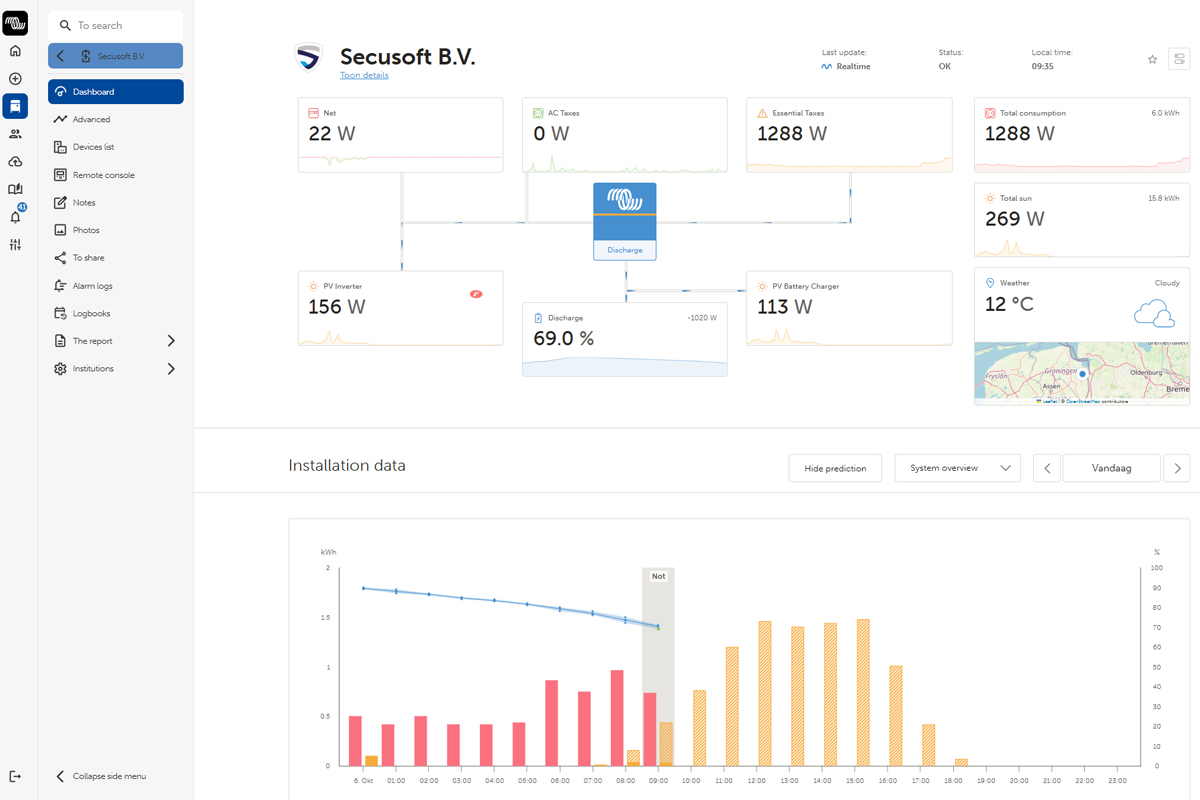Open the notifications bell icon
The width and height of the screenshot is (1200, 800).
(x=15, y=217)
